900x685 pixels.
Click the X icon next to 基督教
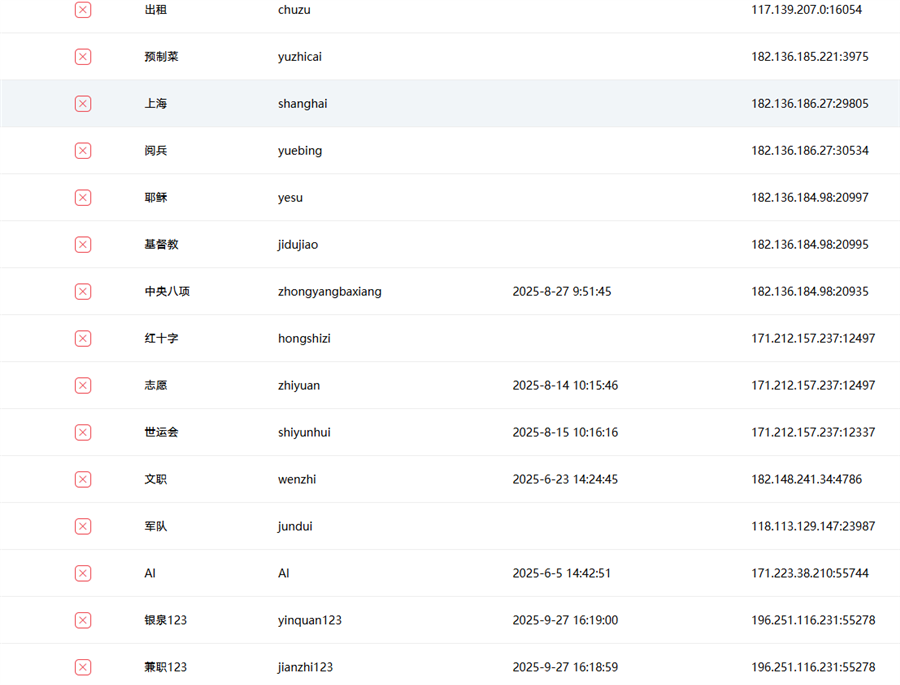[83, 245]
